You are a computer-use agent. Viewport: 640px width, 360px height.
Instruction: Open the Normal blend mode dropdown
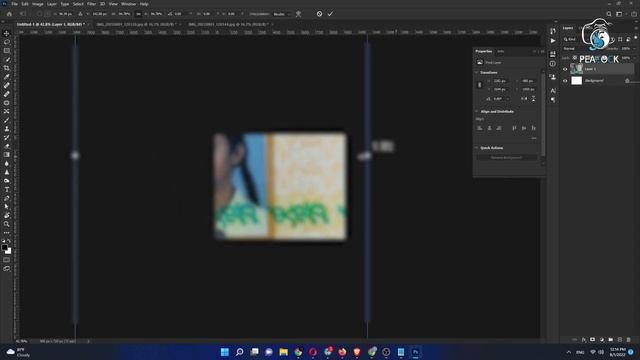click(576, 49)
